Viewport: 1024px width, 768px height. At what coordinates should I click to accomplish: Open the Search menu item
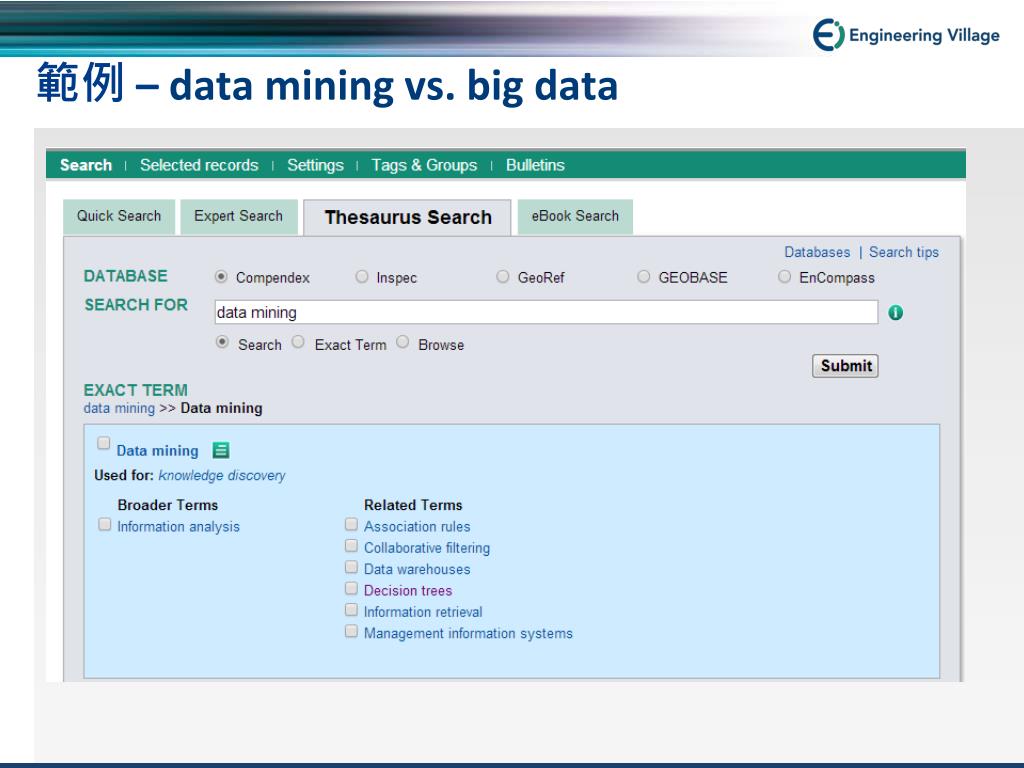click(86, 165)
